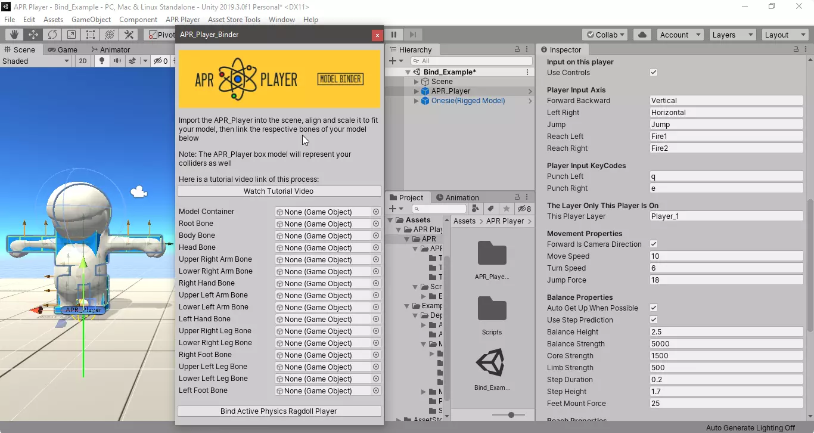The image size is (814, 433).
Task: Switch to the Animator tab
Action: click(x=111, y=49)
